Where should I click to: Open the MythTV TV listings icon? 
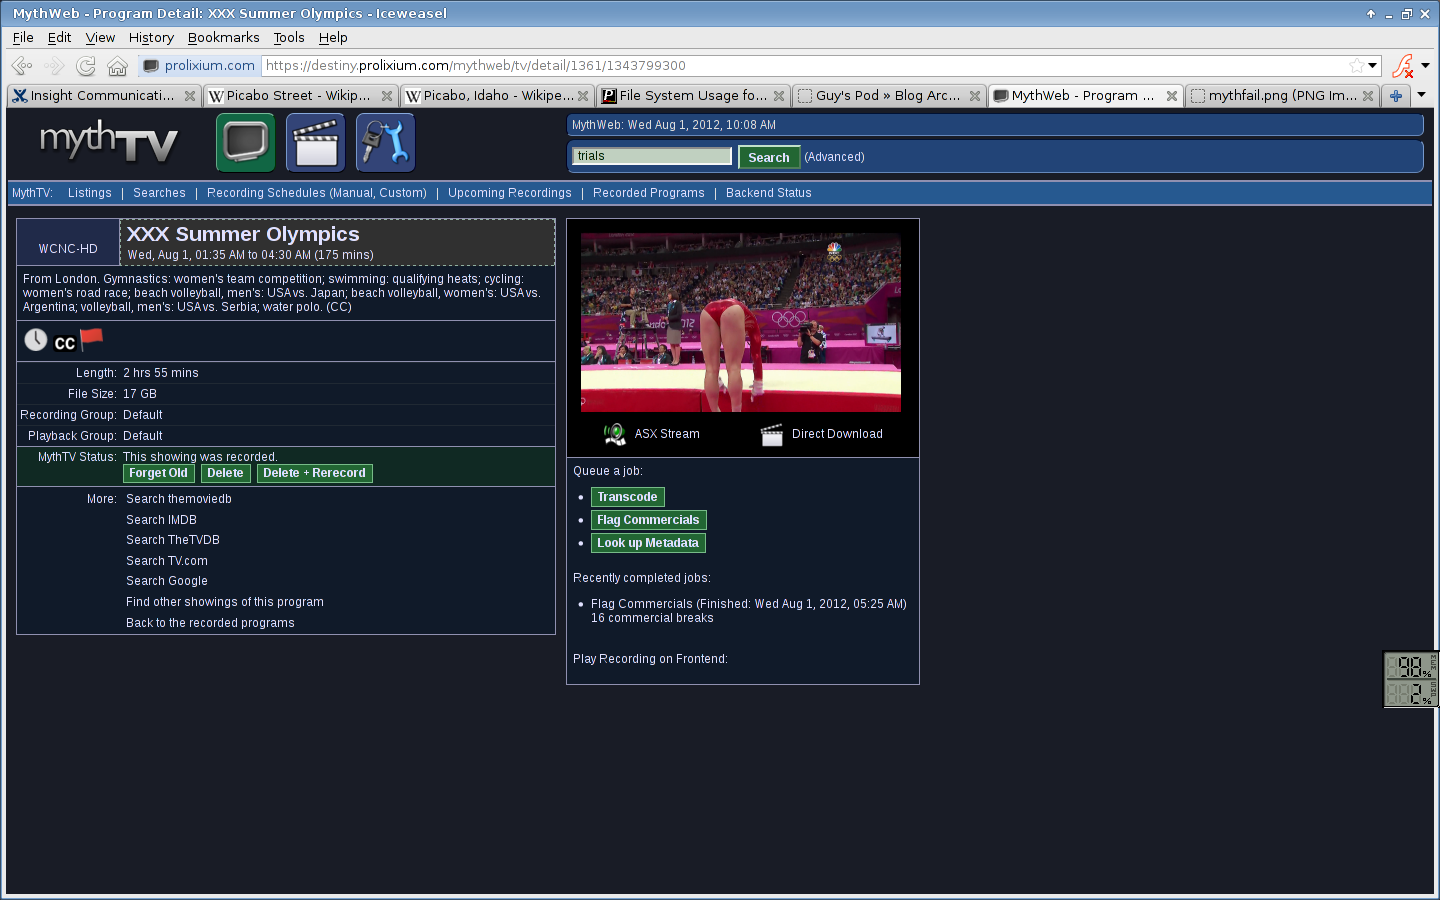point(245,143)
